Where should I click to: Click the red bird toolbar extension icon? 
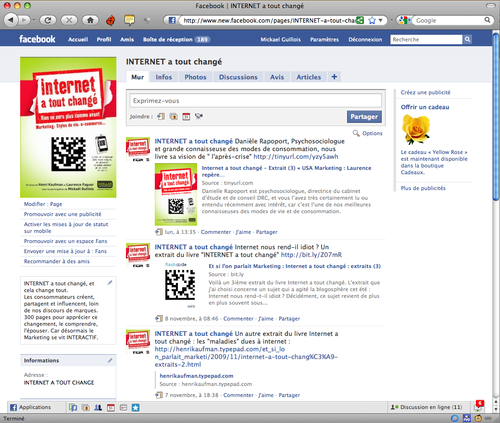click(x=110, y=20)
